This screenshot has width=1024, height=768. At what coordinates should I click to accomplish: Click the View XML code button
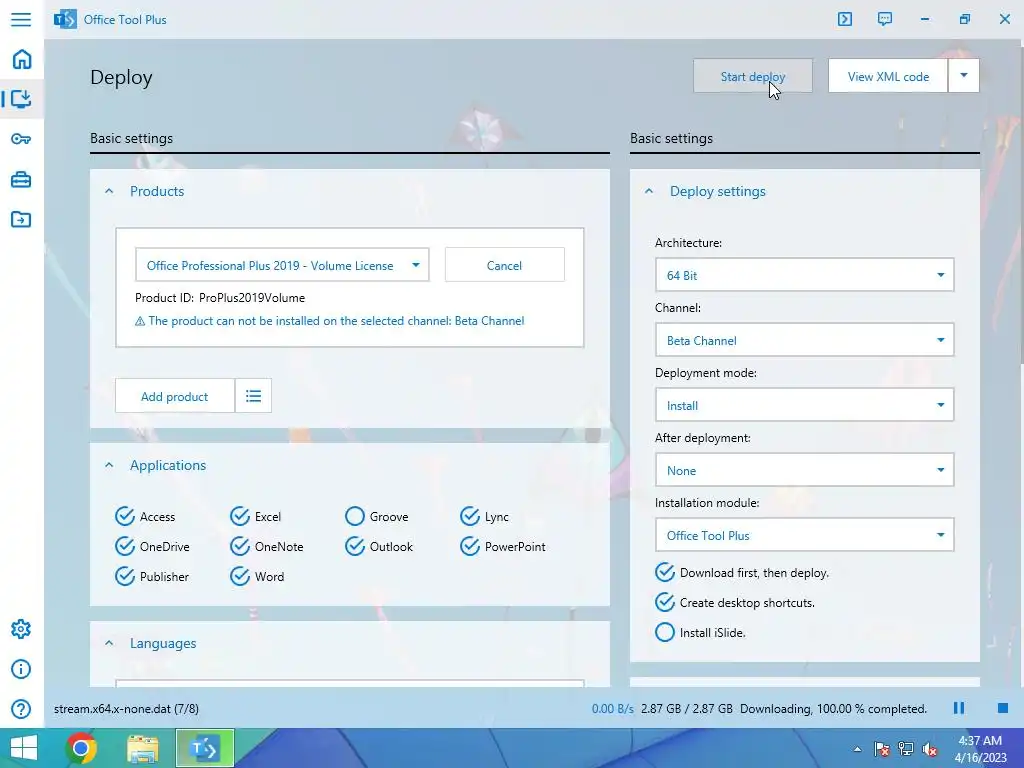click(888, 76)
